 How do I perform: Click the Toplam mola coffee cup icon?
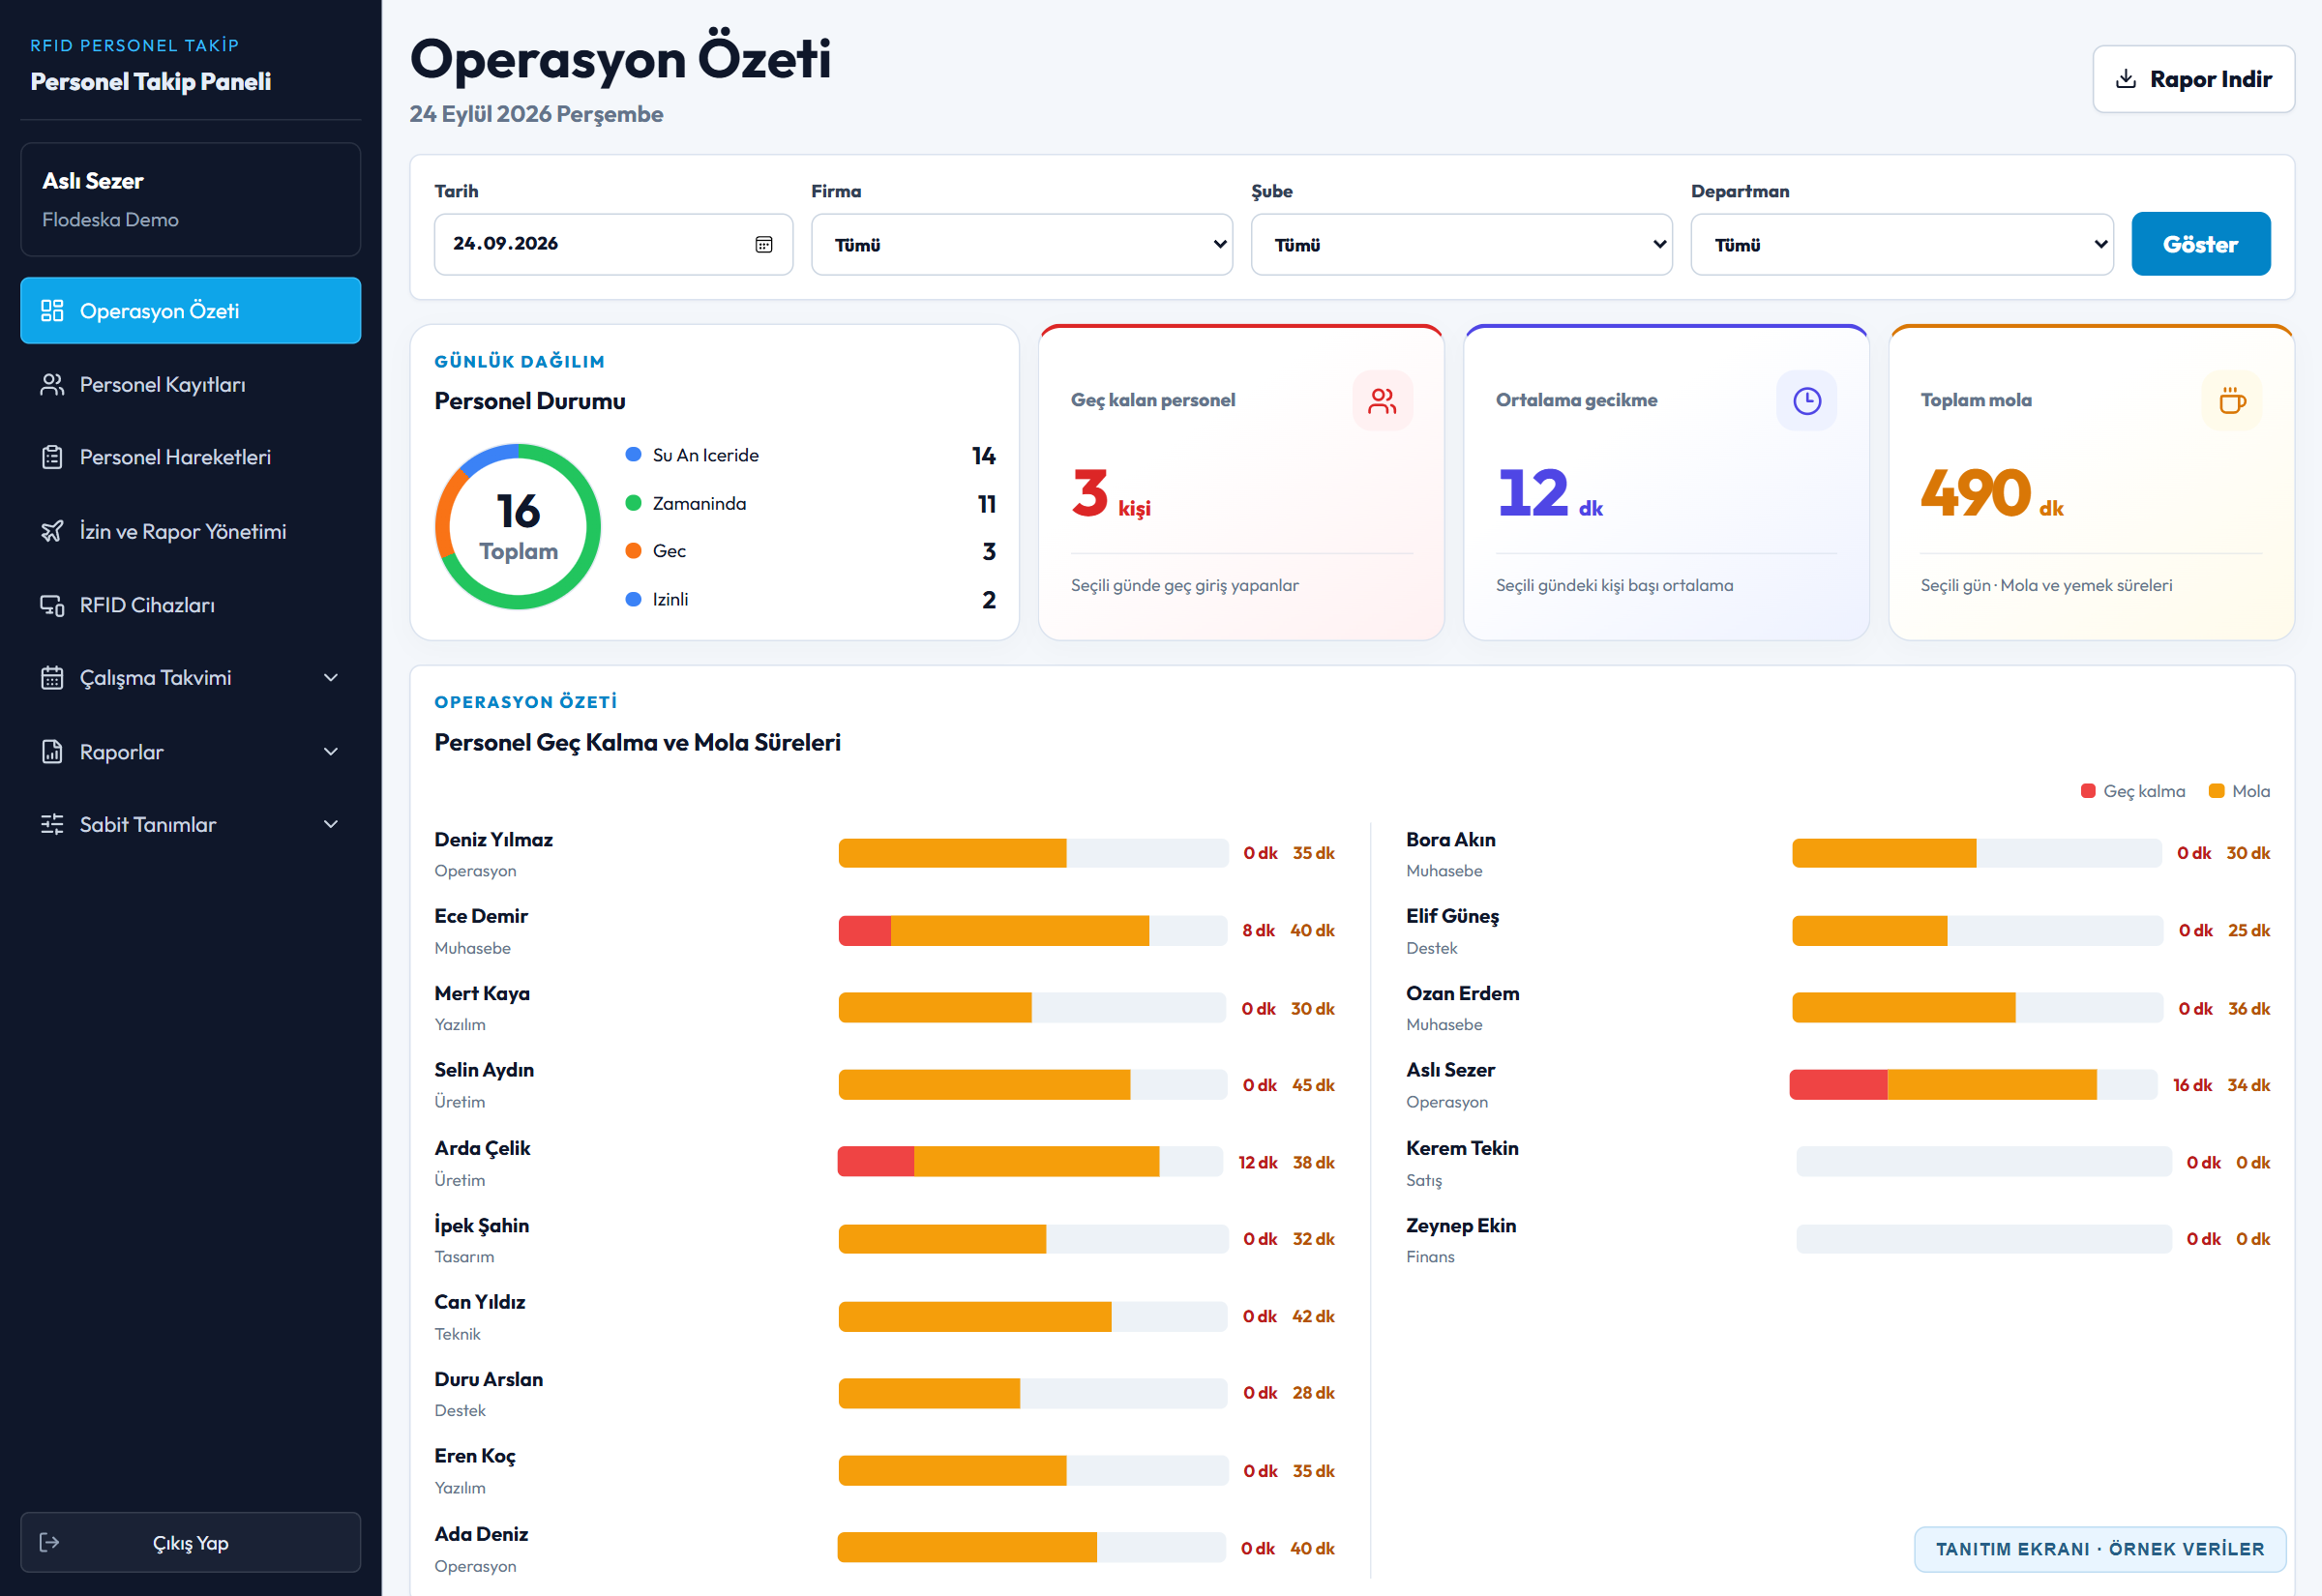click(x=2232, y=401)
